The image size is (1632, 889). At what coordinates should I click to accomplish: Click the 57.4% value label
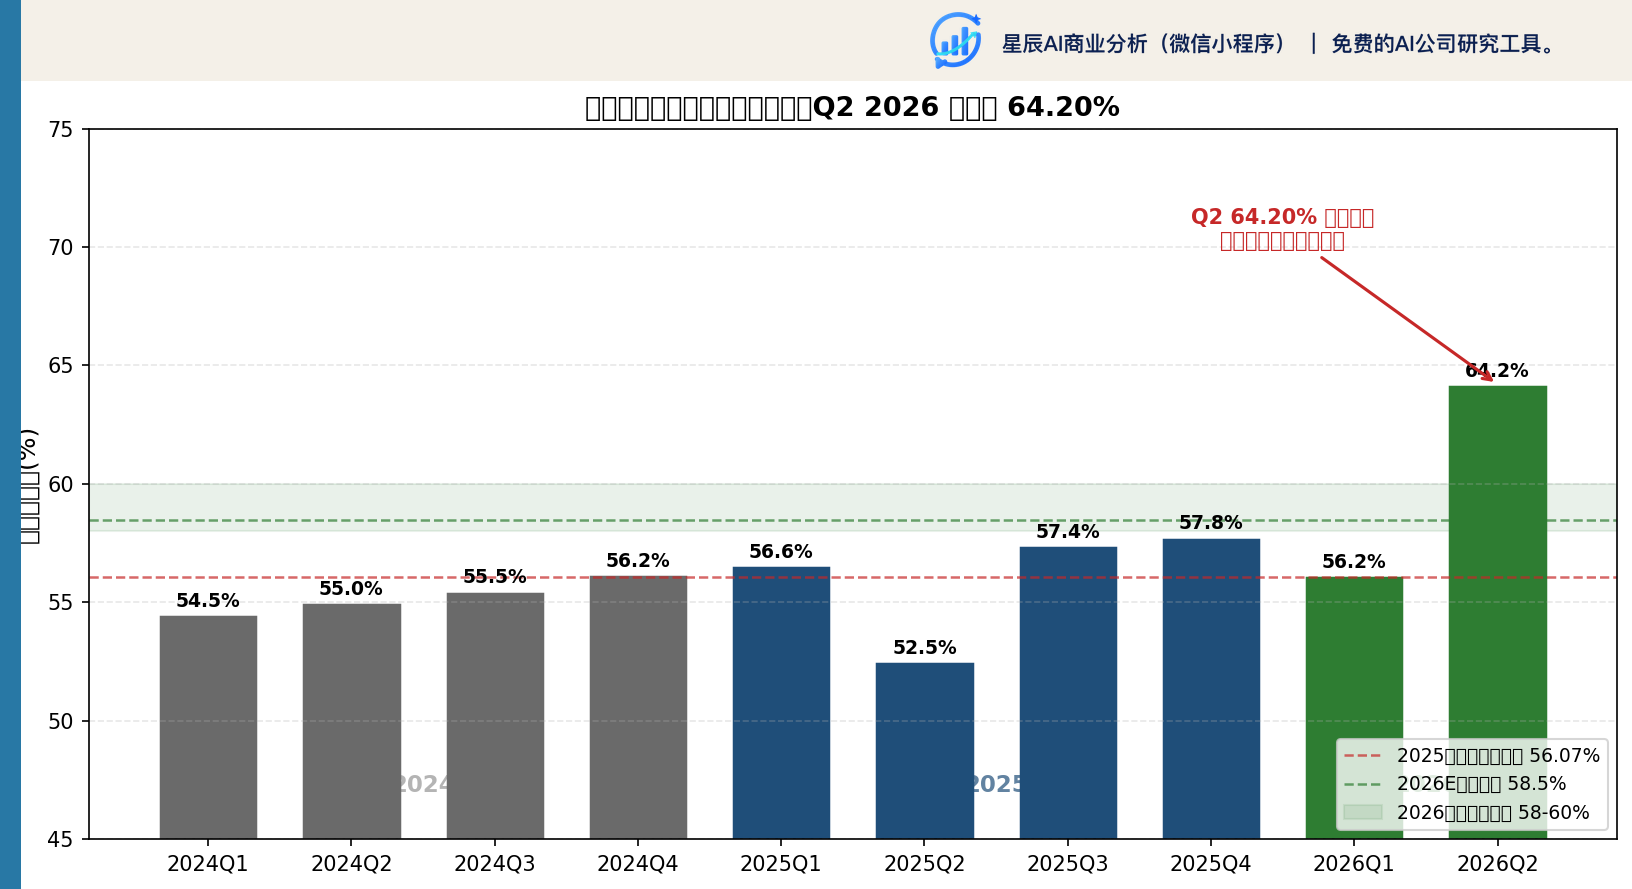[1068, 532]
